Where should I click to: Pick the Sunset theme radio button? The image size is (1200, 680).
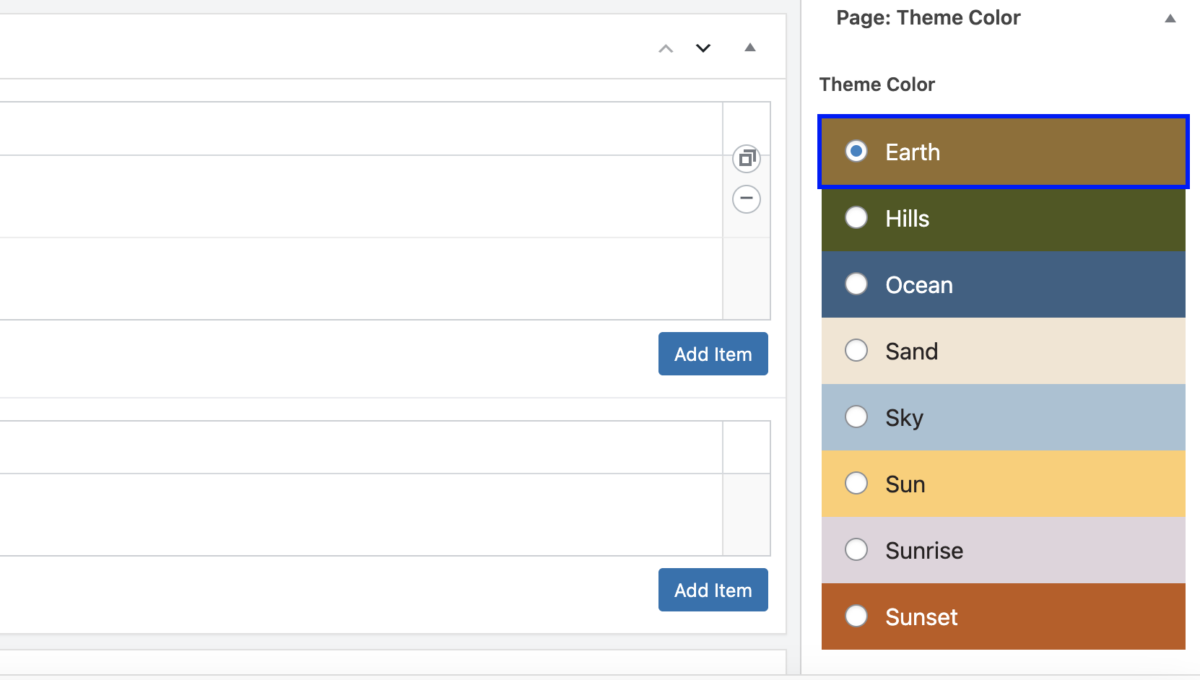(x=856, y=616)
